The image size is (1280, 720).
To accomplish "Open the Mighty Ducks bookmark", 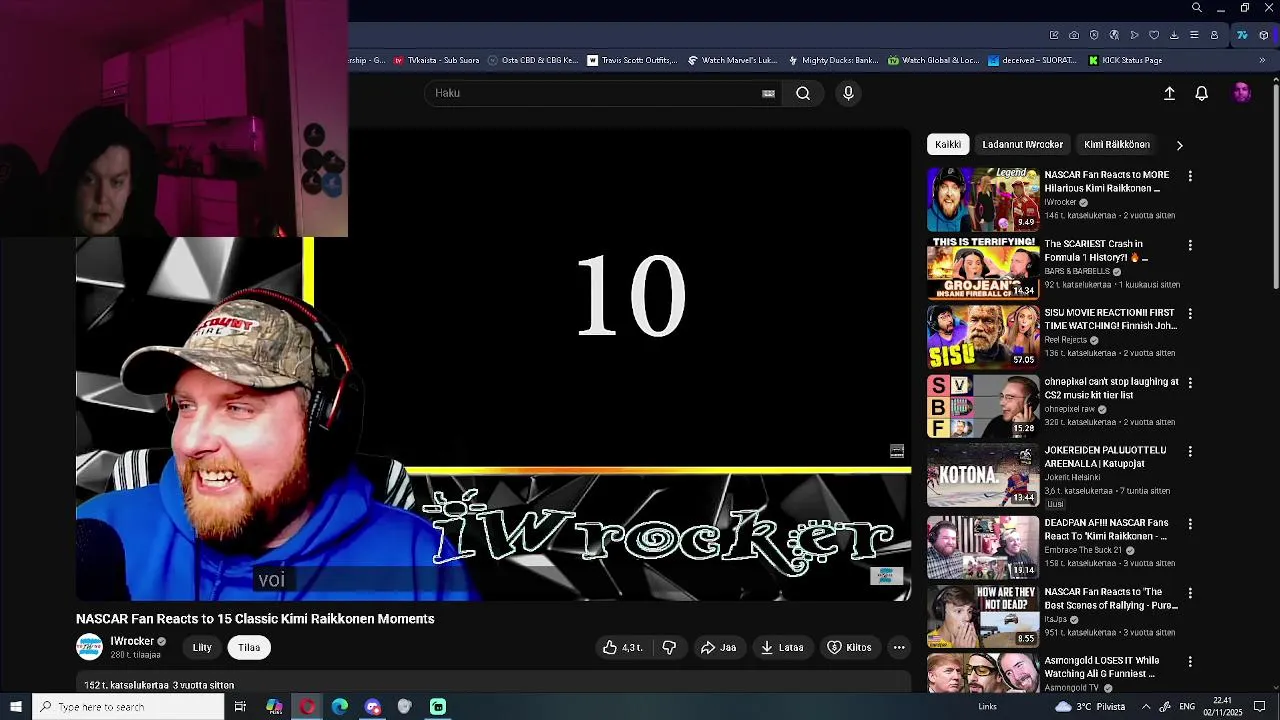I will point(833,60).
